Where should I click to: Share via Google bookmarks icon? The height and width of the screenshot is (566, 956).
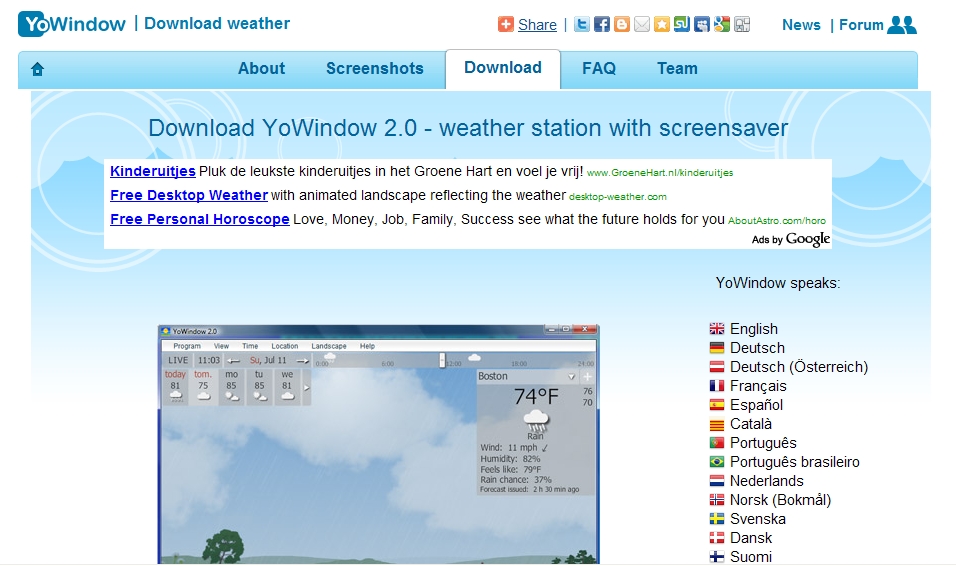tap(722, 24)
